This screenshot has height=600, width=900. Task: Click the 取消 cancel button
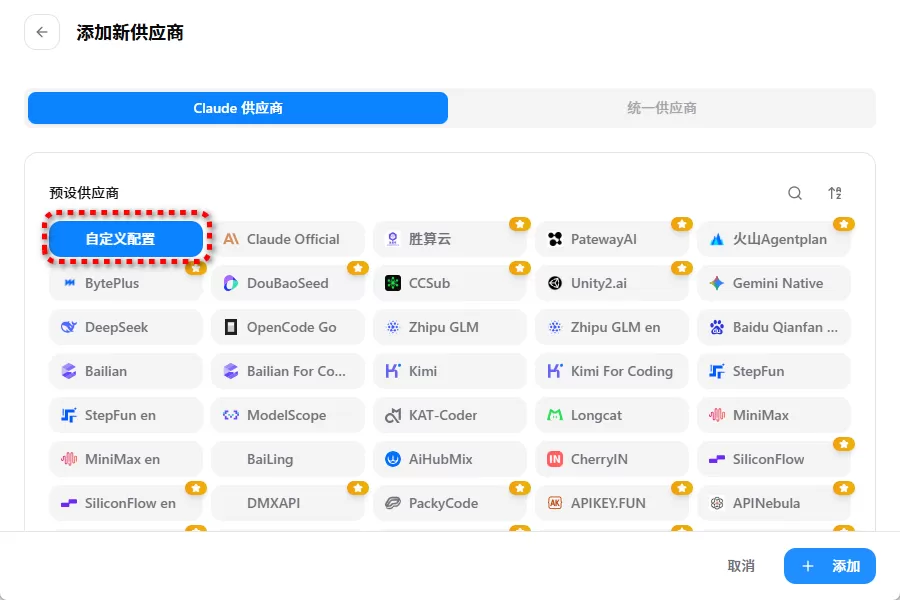pos(741,566)
